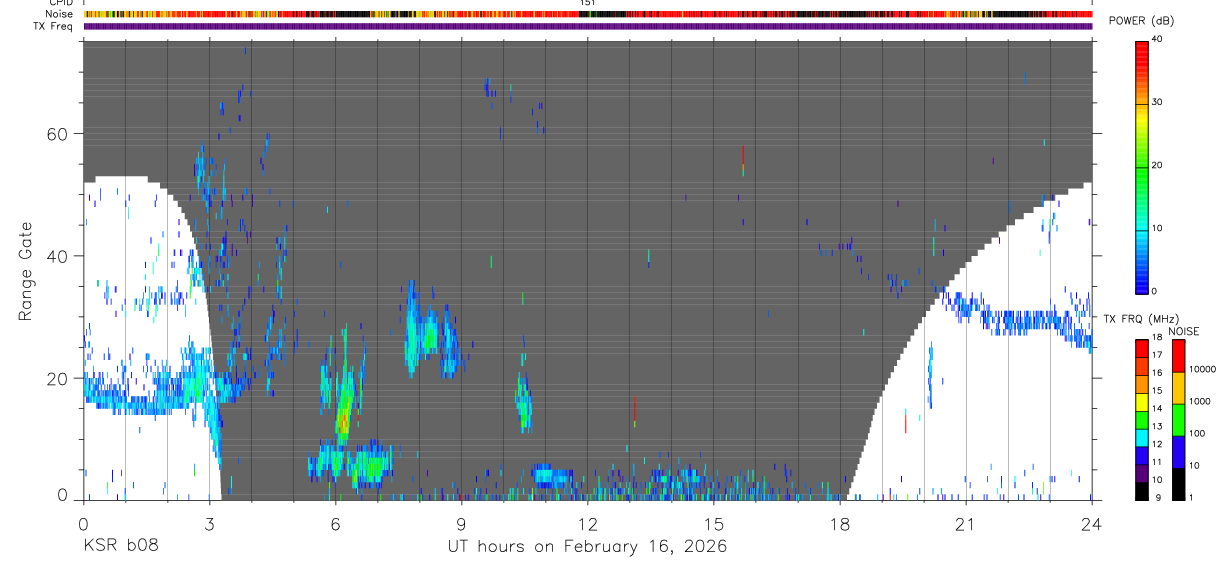Click the 100 label on the NOISE scale
The image size is (1228, 567).
pos(1196,434)
